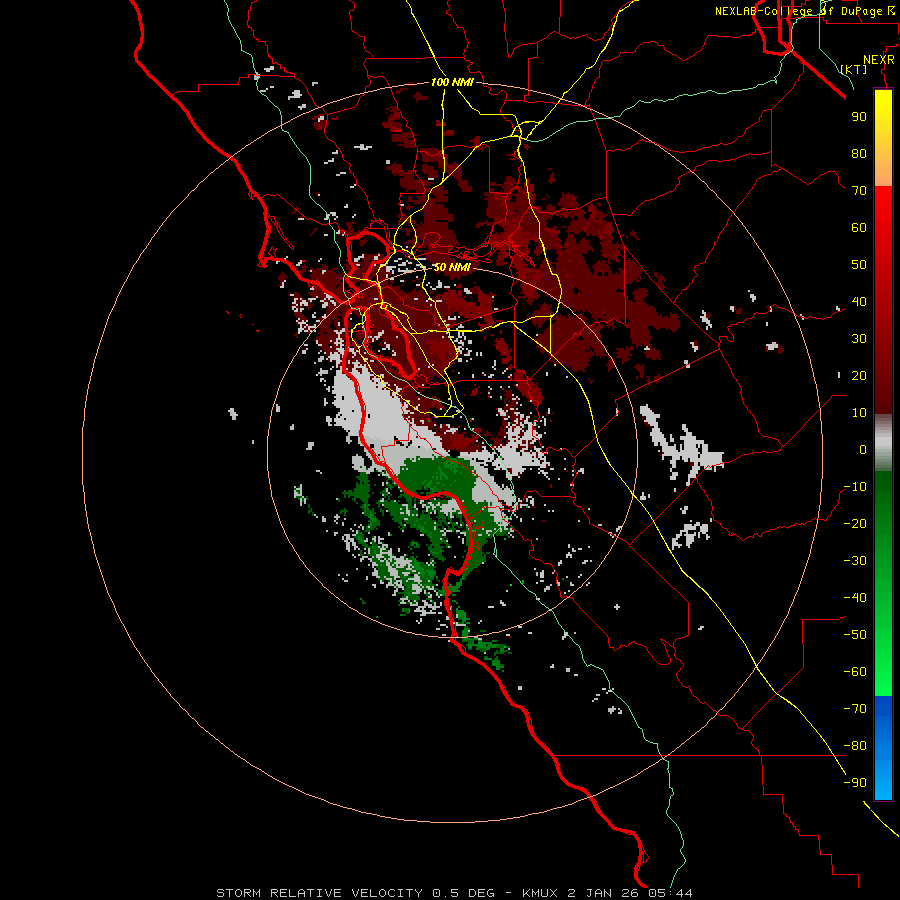900x900 pixels.
Task: Click the '80' value on color scale
Action: point(859,154)
